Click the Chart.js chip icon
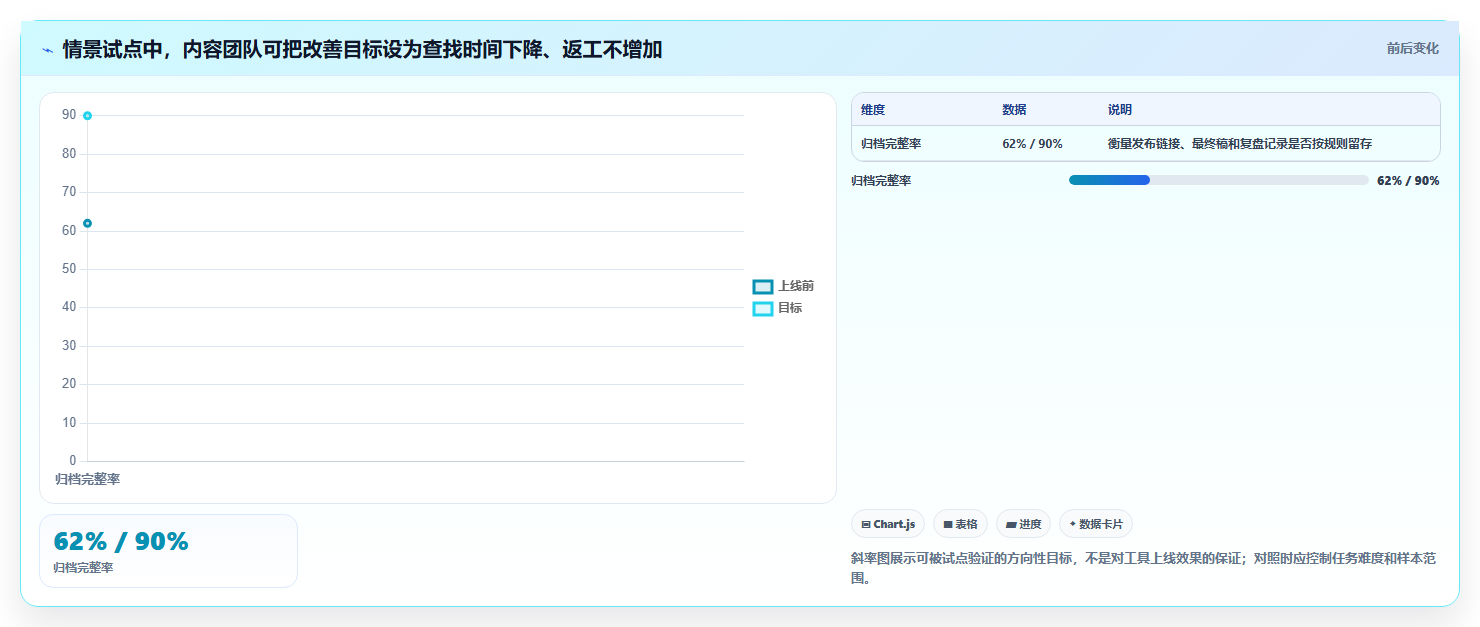This screenshot has width=1480, height=627. point(866,524)
